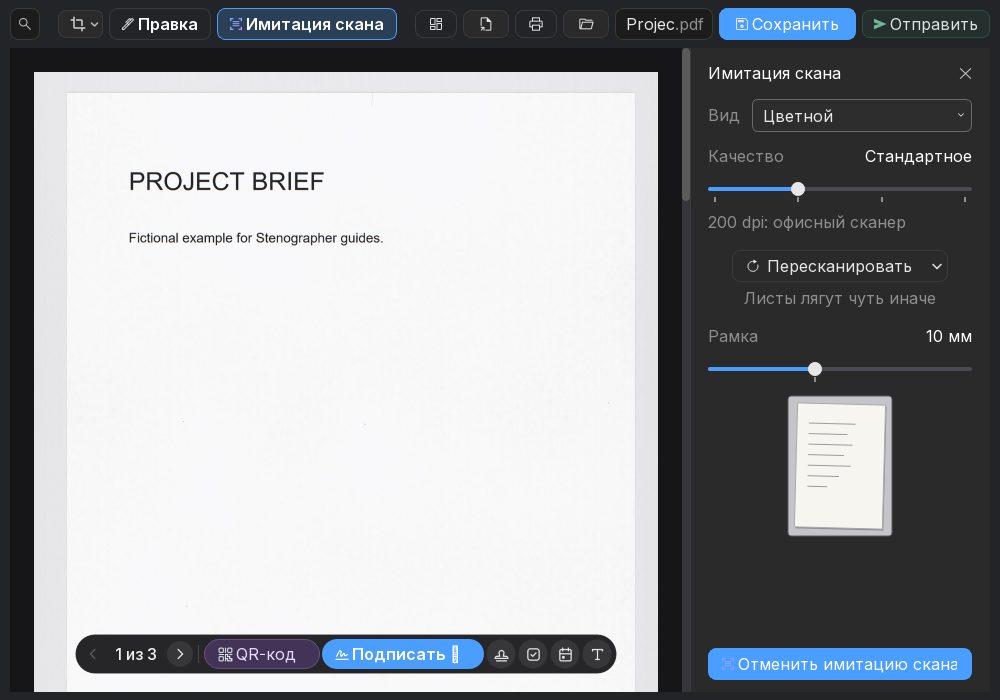This screenshot has width=1000, height=700.
Task: Go to the next page arrow
Action: point(180,654)
